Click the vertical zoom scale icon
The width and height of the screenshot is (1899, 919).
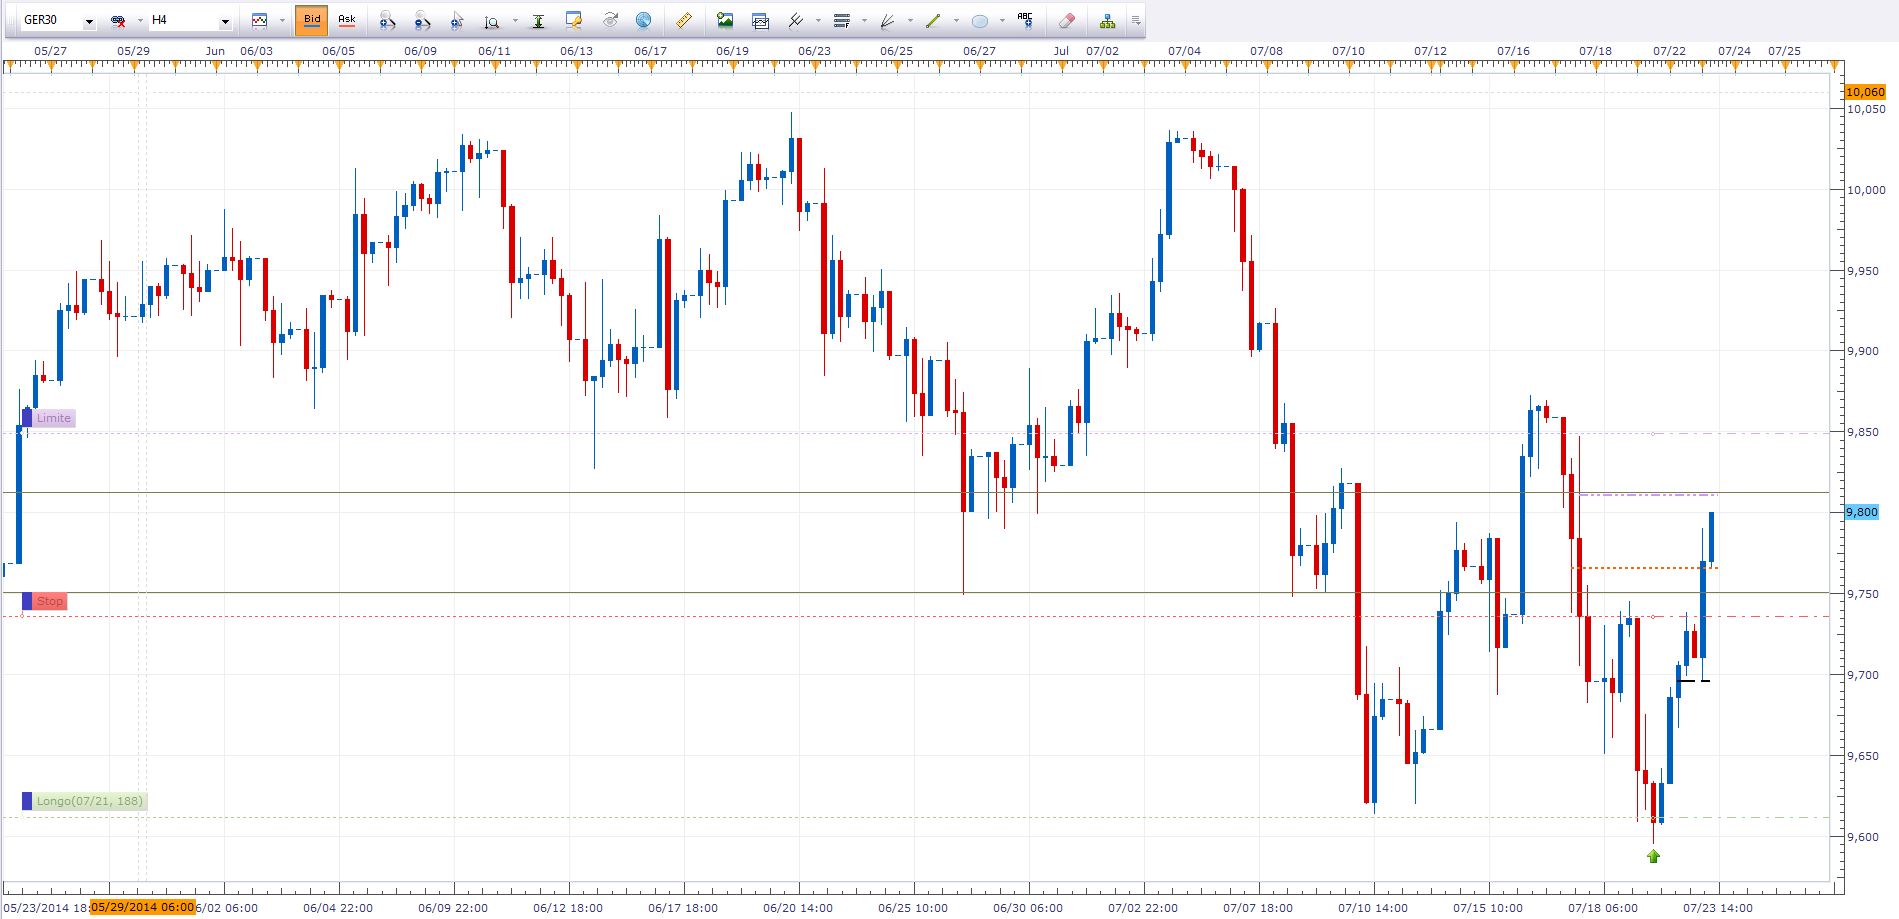[492, 20]
